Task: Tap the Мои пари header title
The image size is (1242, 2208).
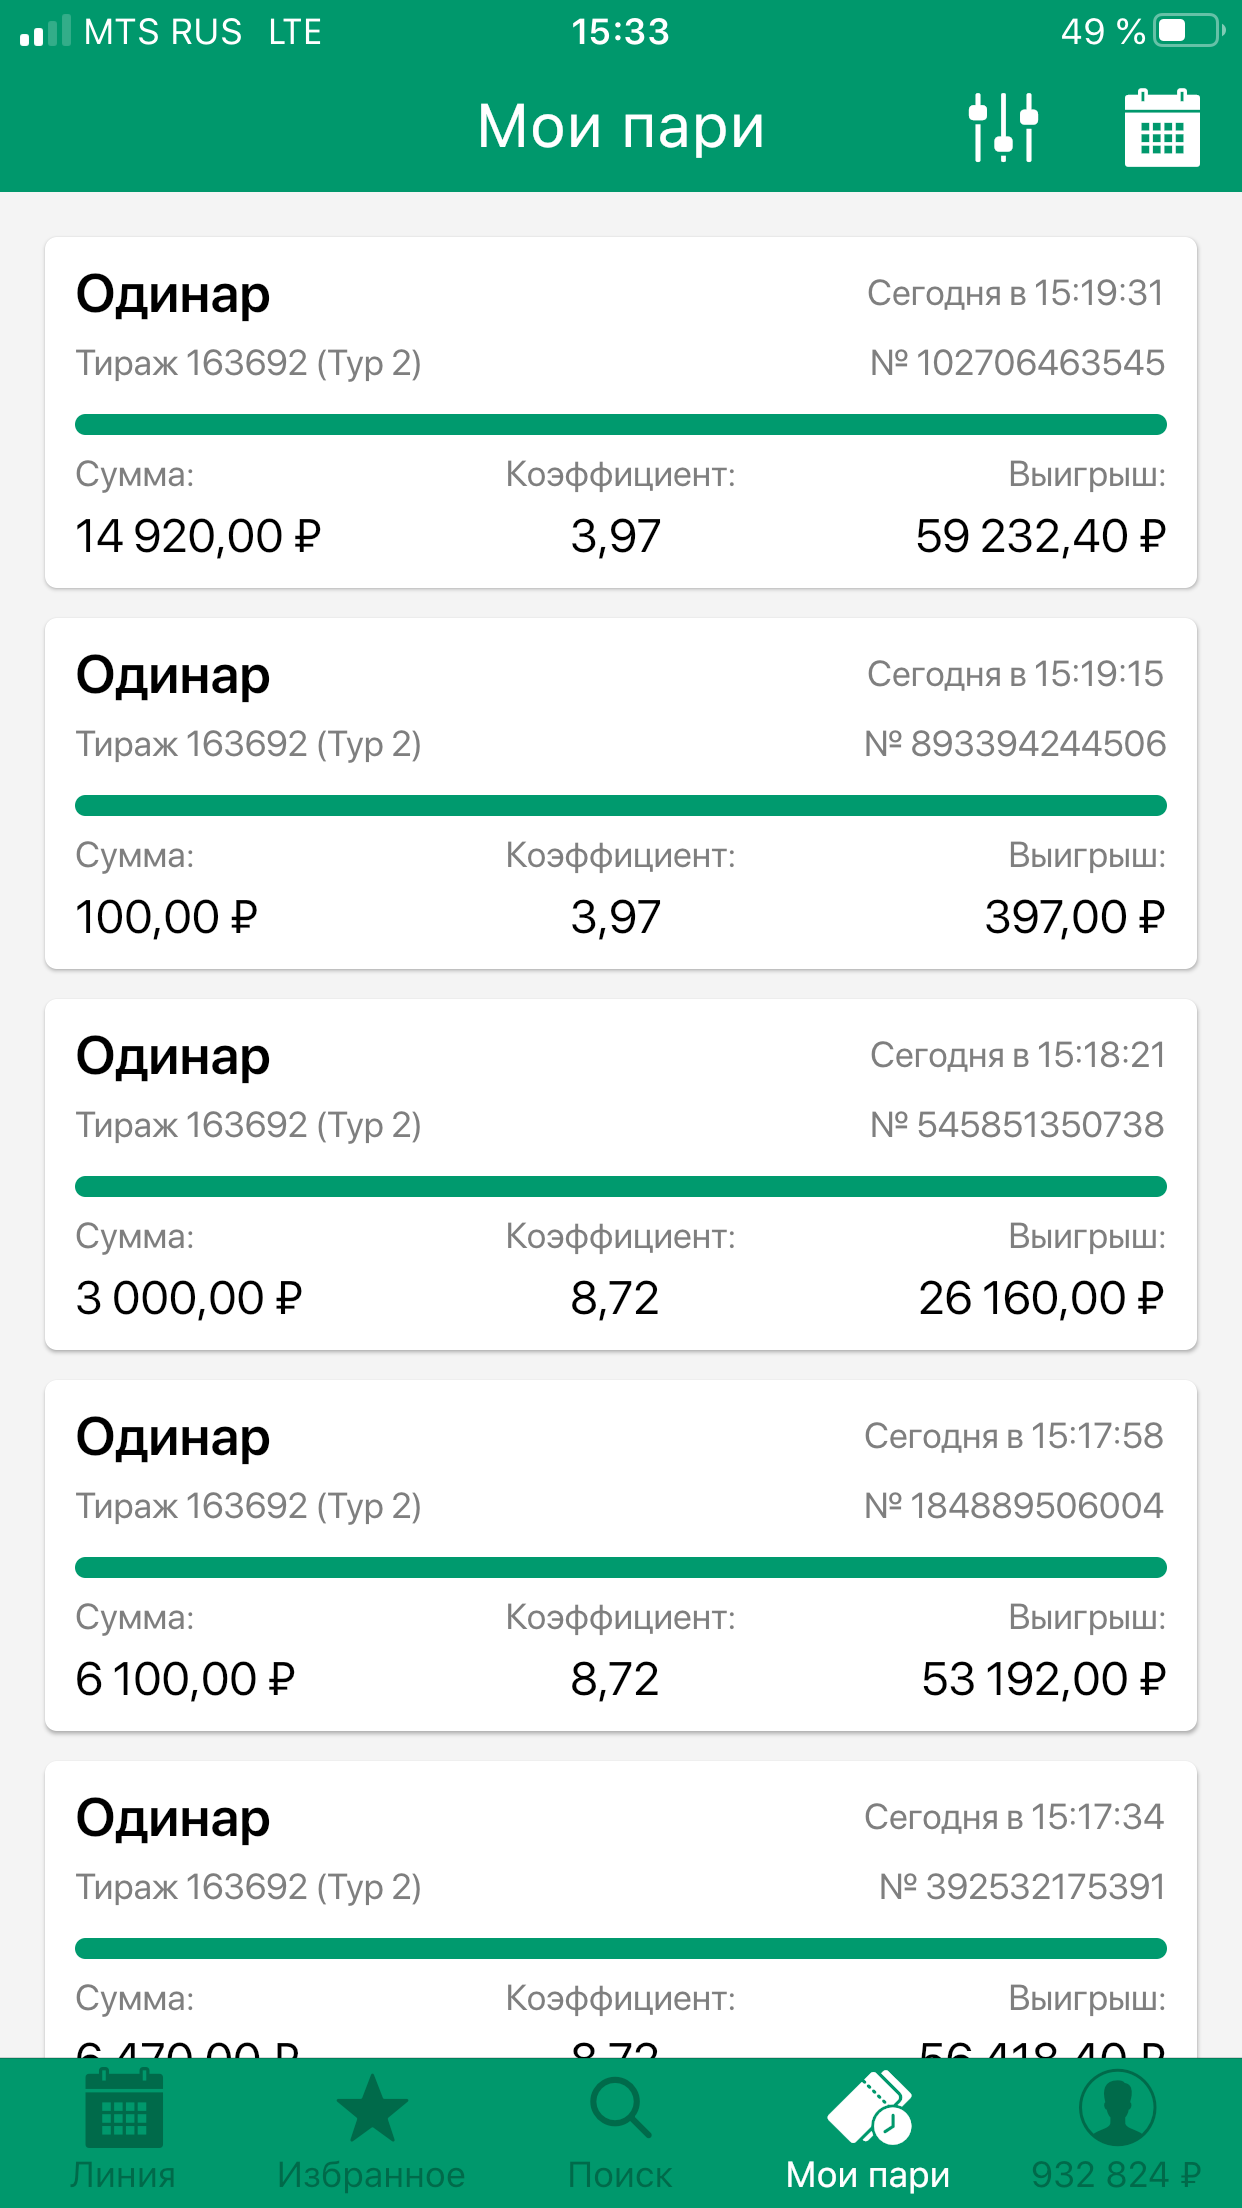Action: [x=621, y=127]
